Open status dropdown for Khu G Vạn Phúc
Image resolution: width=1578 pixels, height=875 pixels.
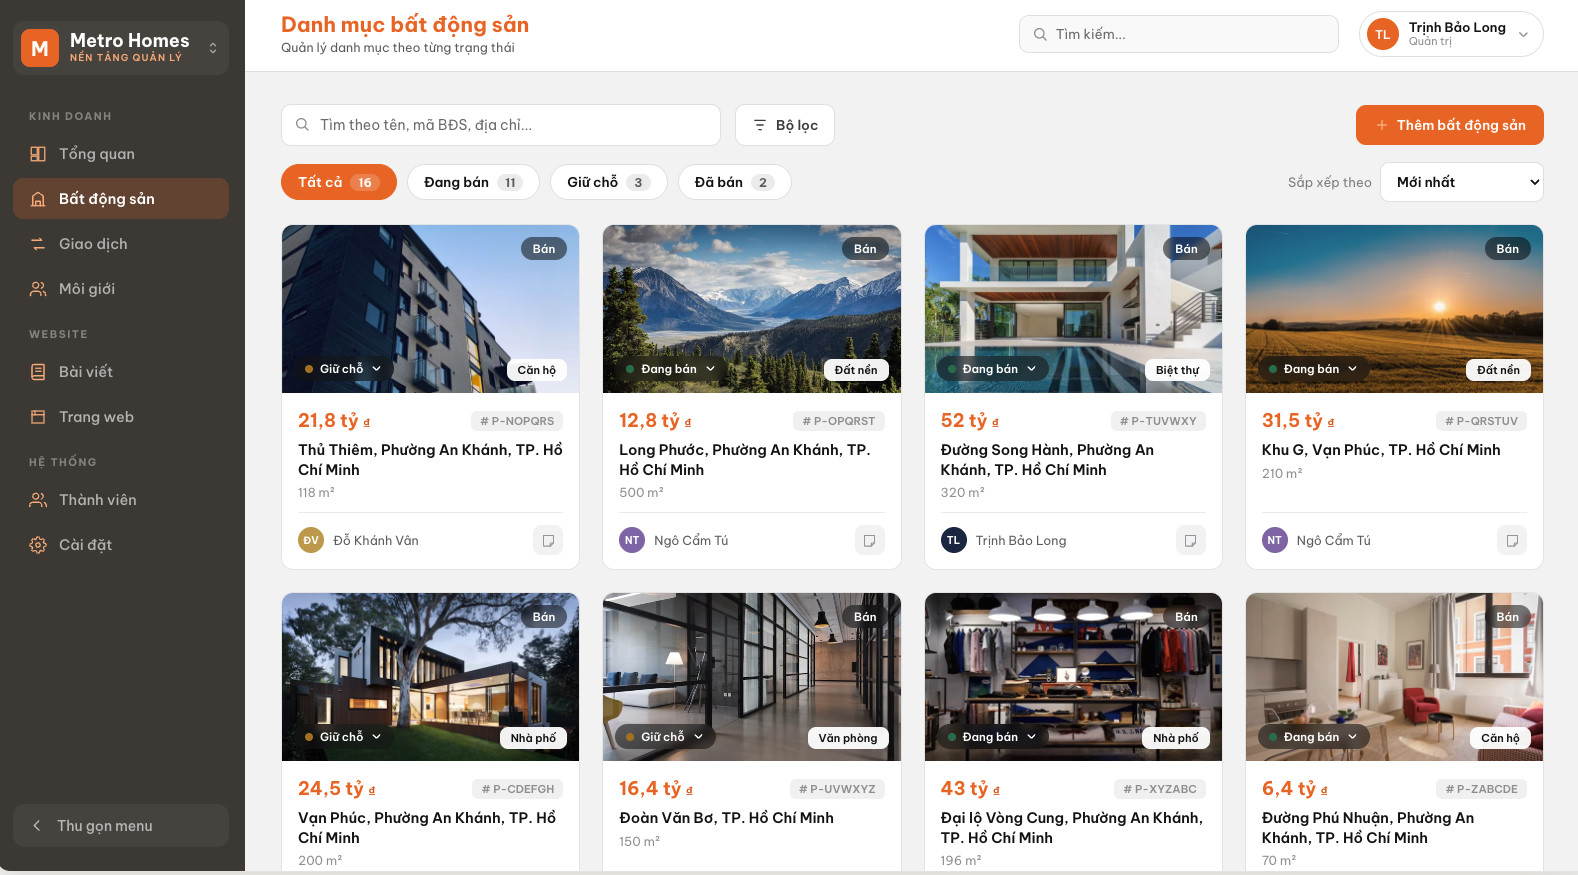pos(1313,369)
